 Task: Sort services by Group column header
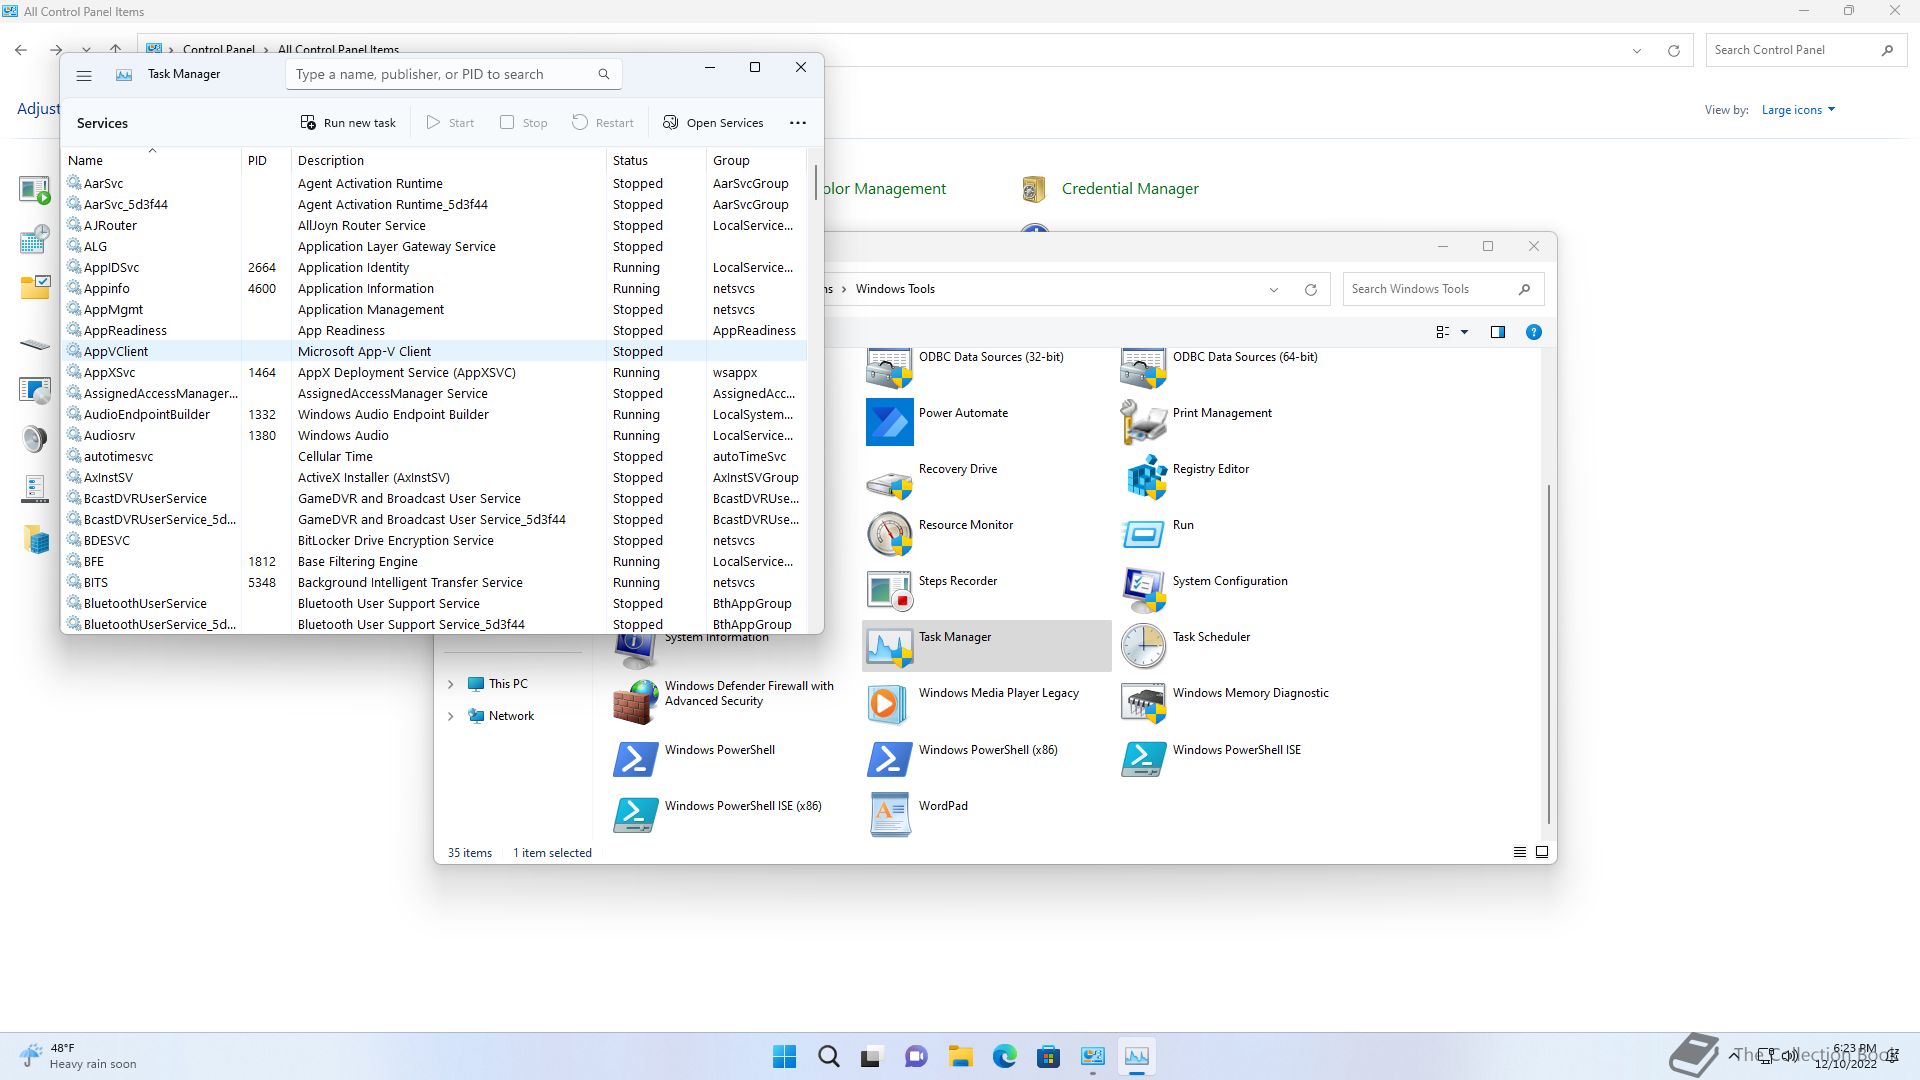(756, 160)
